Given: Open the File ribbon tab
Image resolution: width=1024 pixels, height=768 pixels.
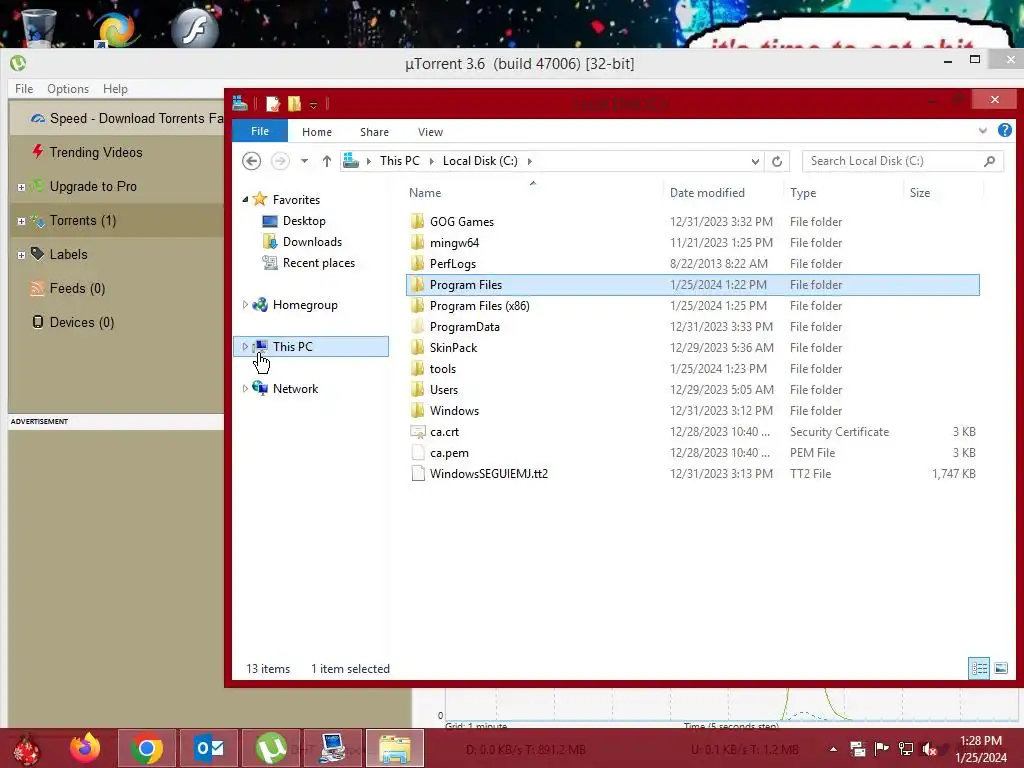Looking at the screenshot, I should [260, 131].
